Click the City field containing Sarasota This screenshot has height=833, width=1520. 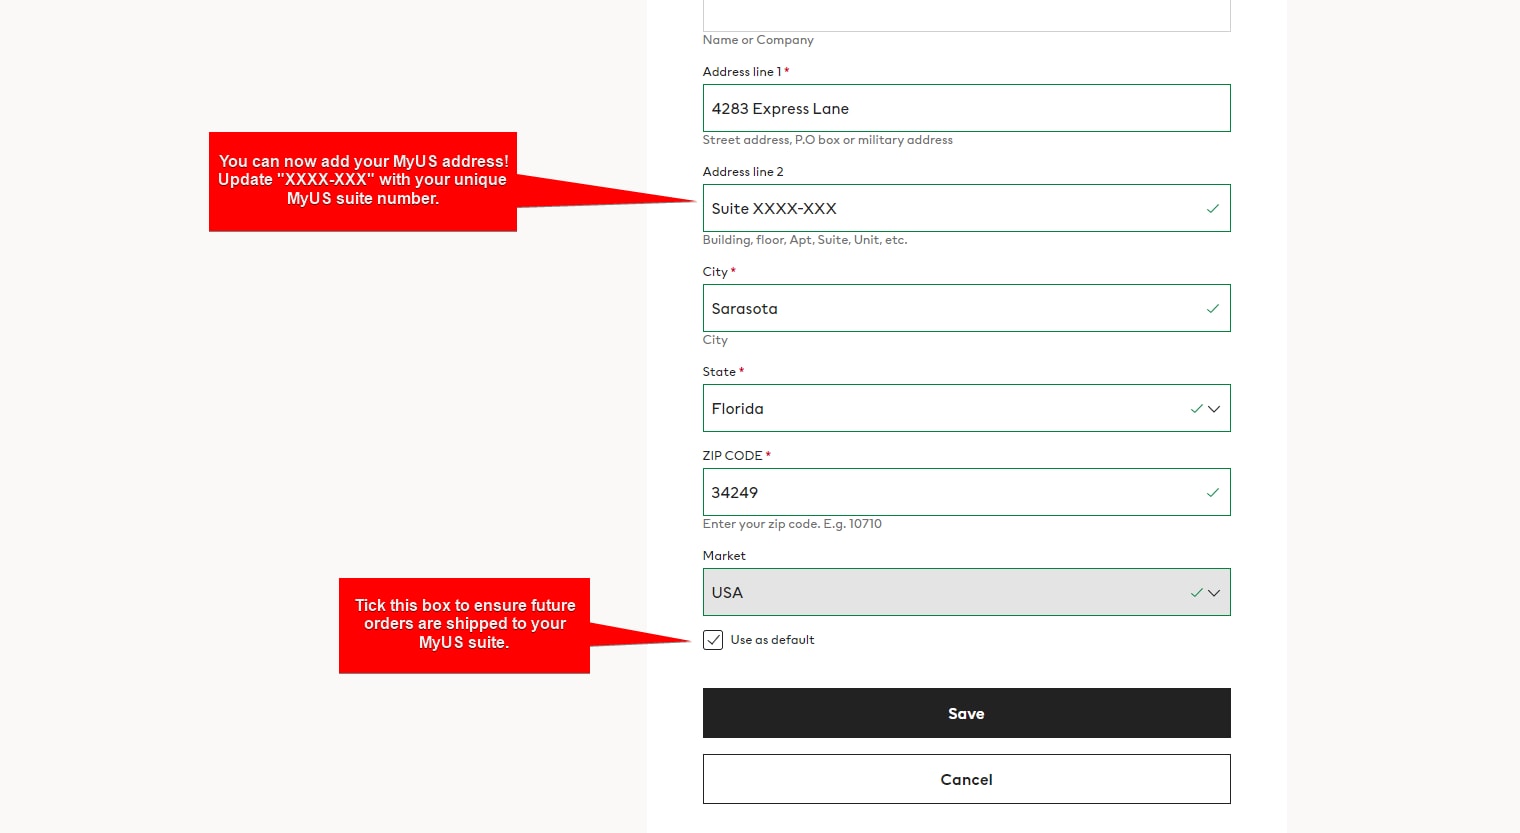point(966,308)
